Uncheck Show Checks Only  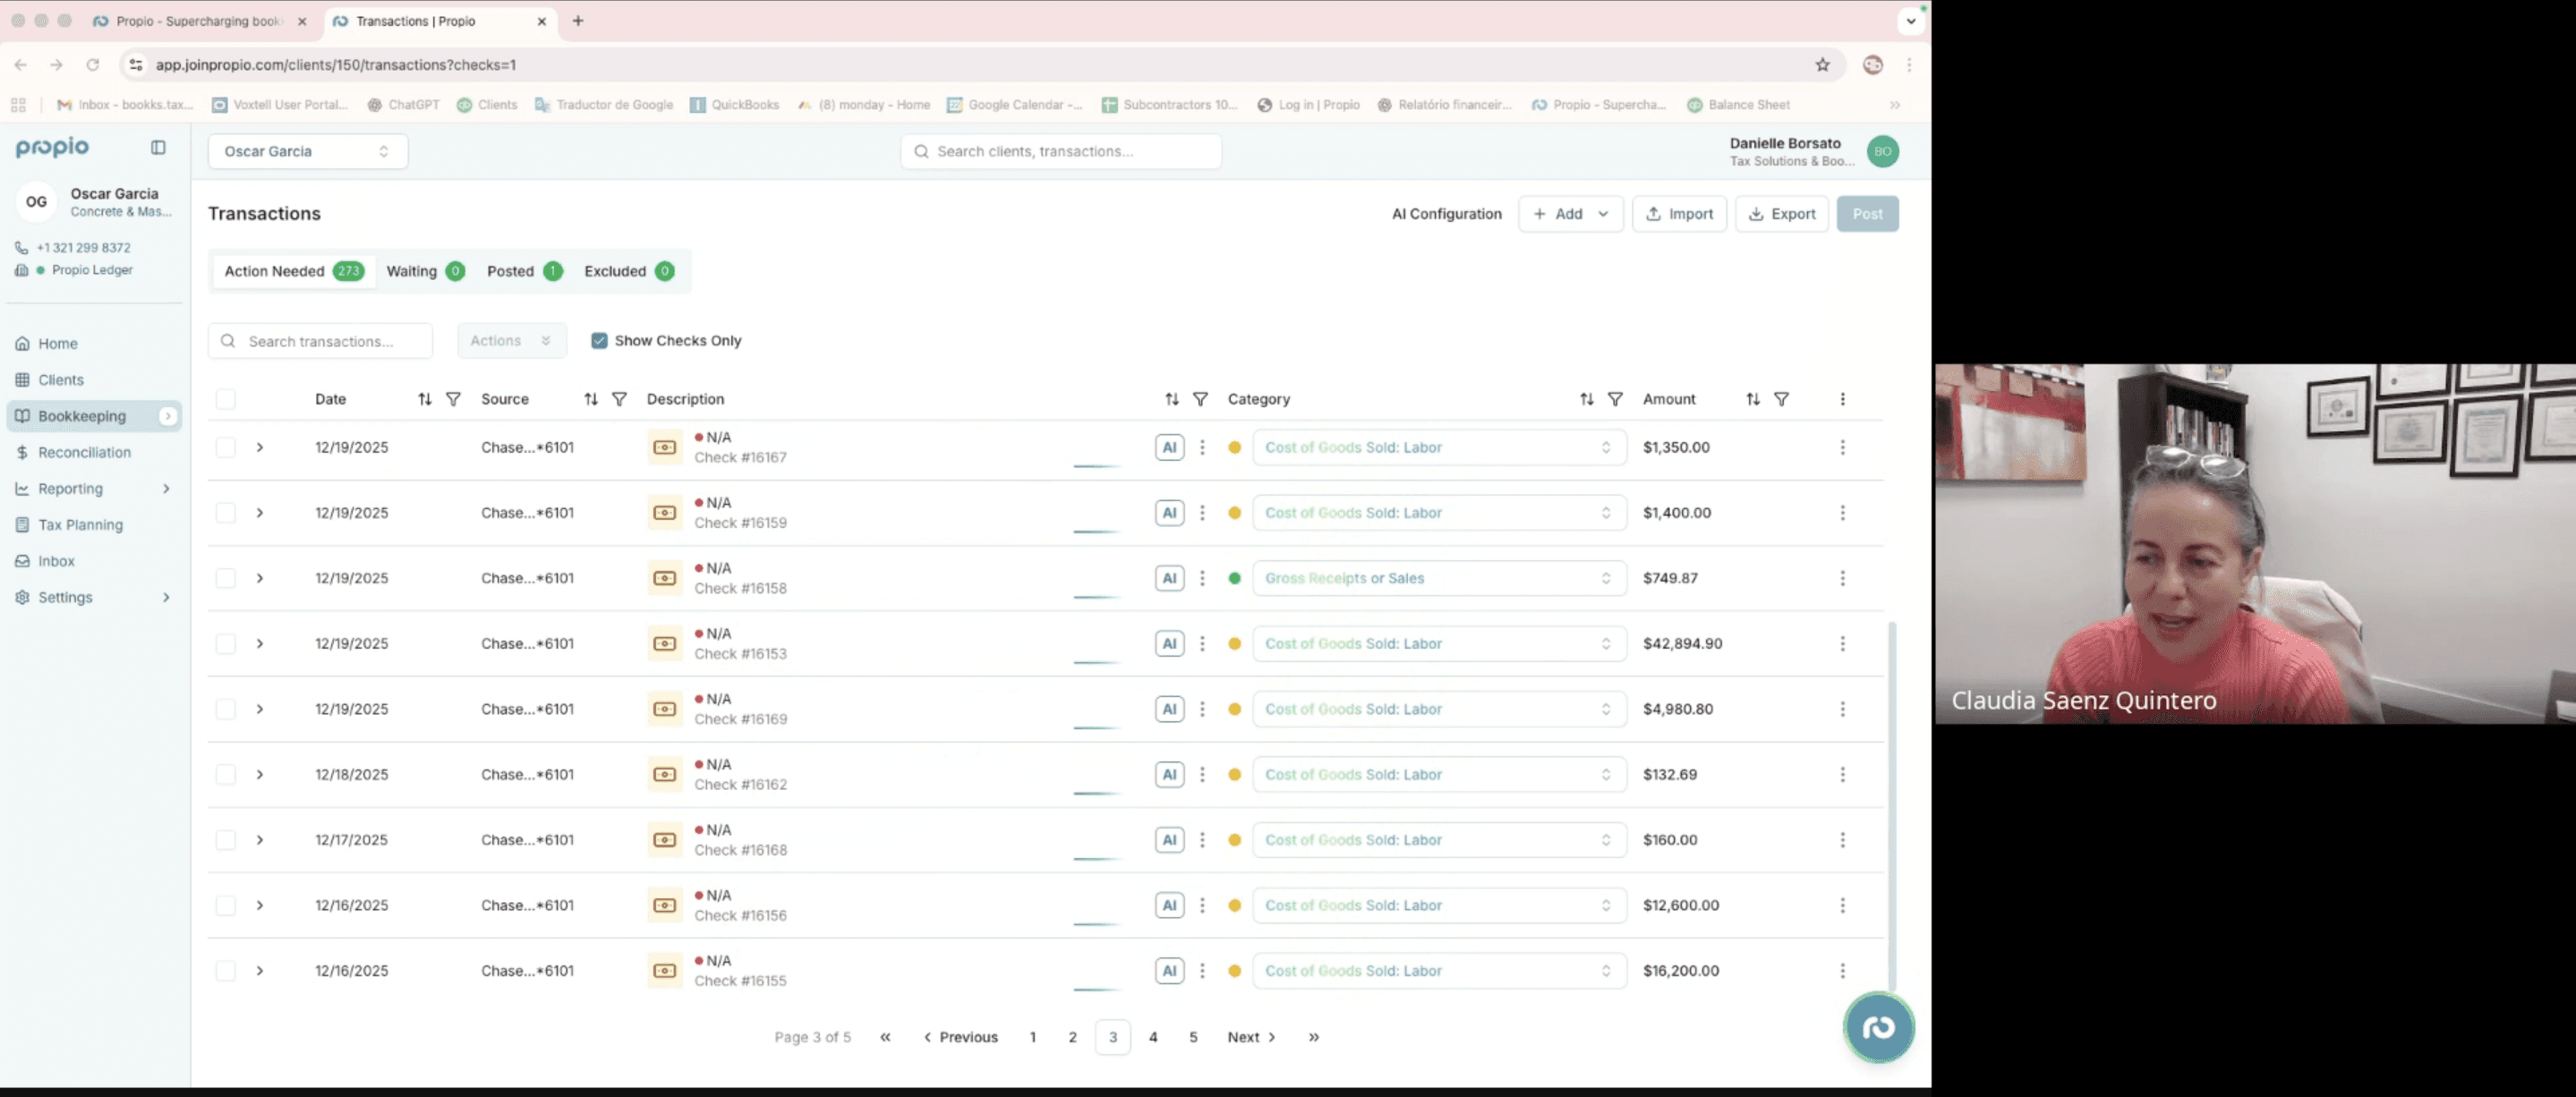coord(599,341)
